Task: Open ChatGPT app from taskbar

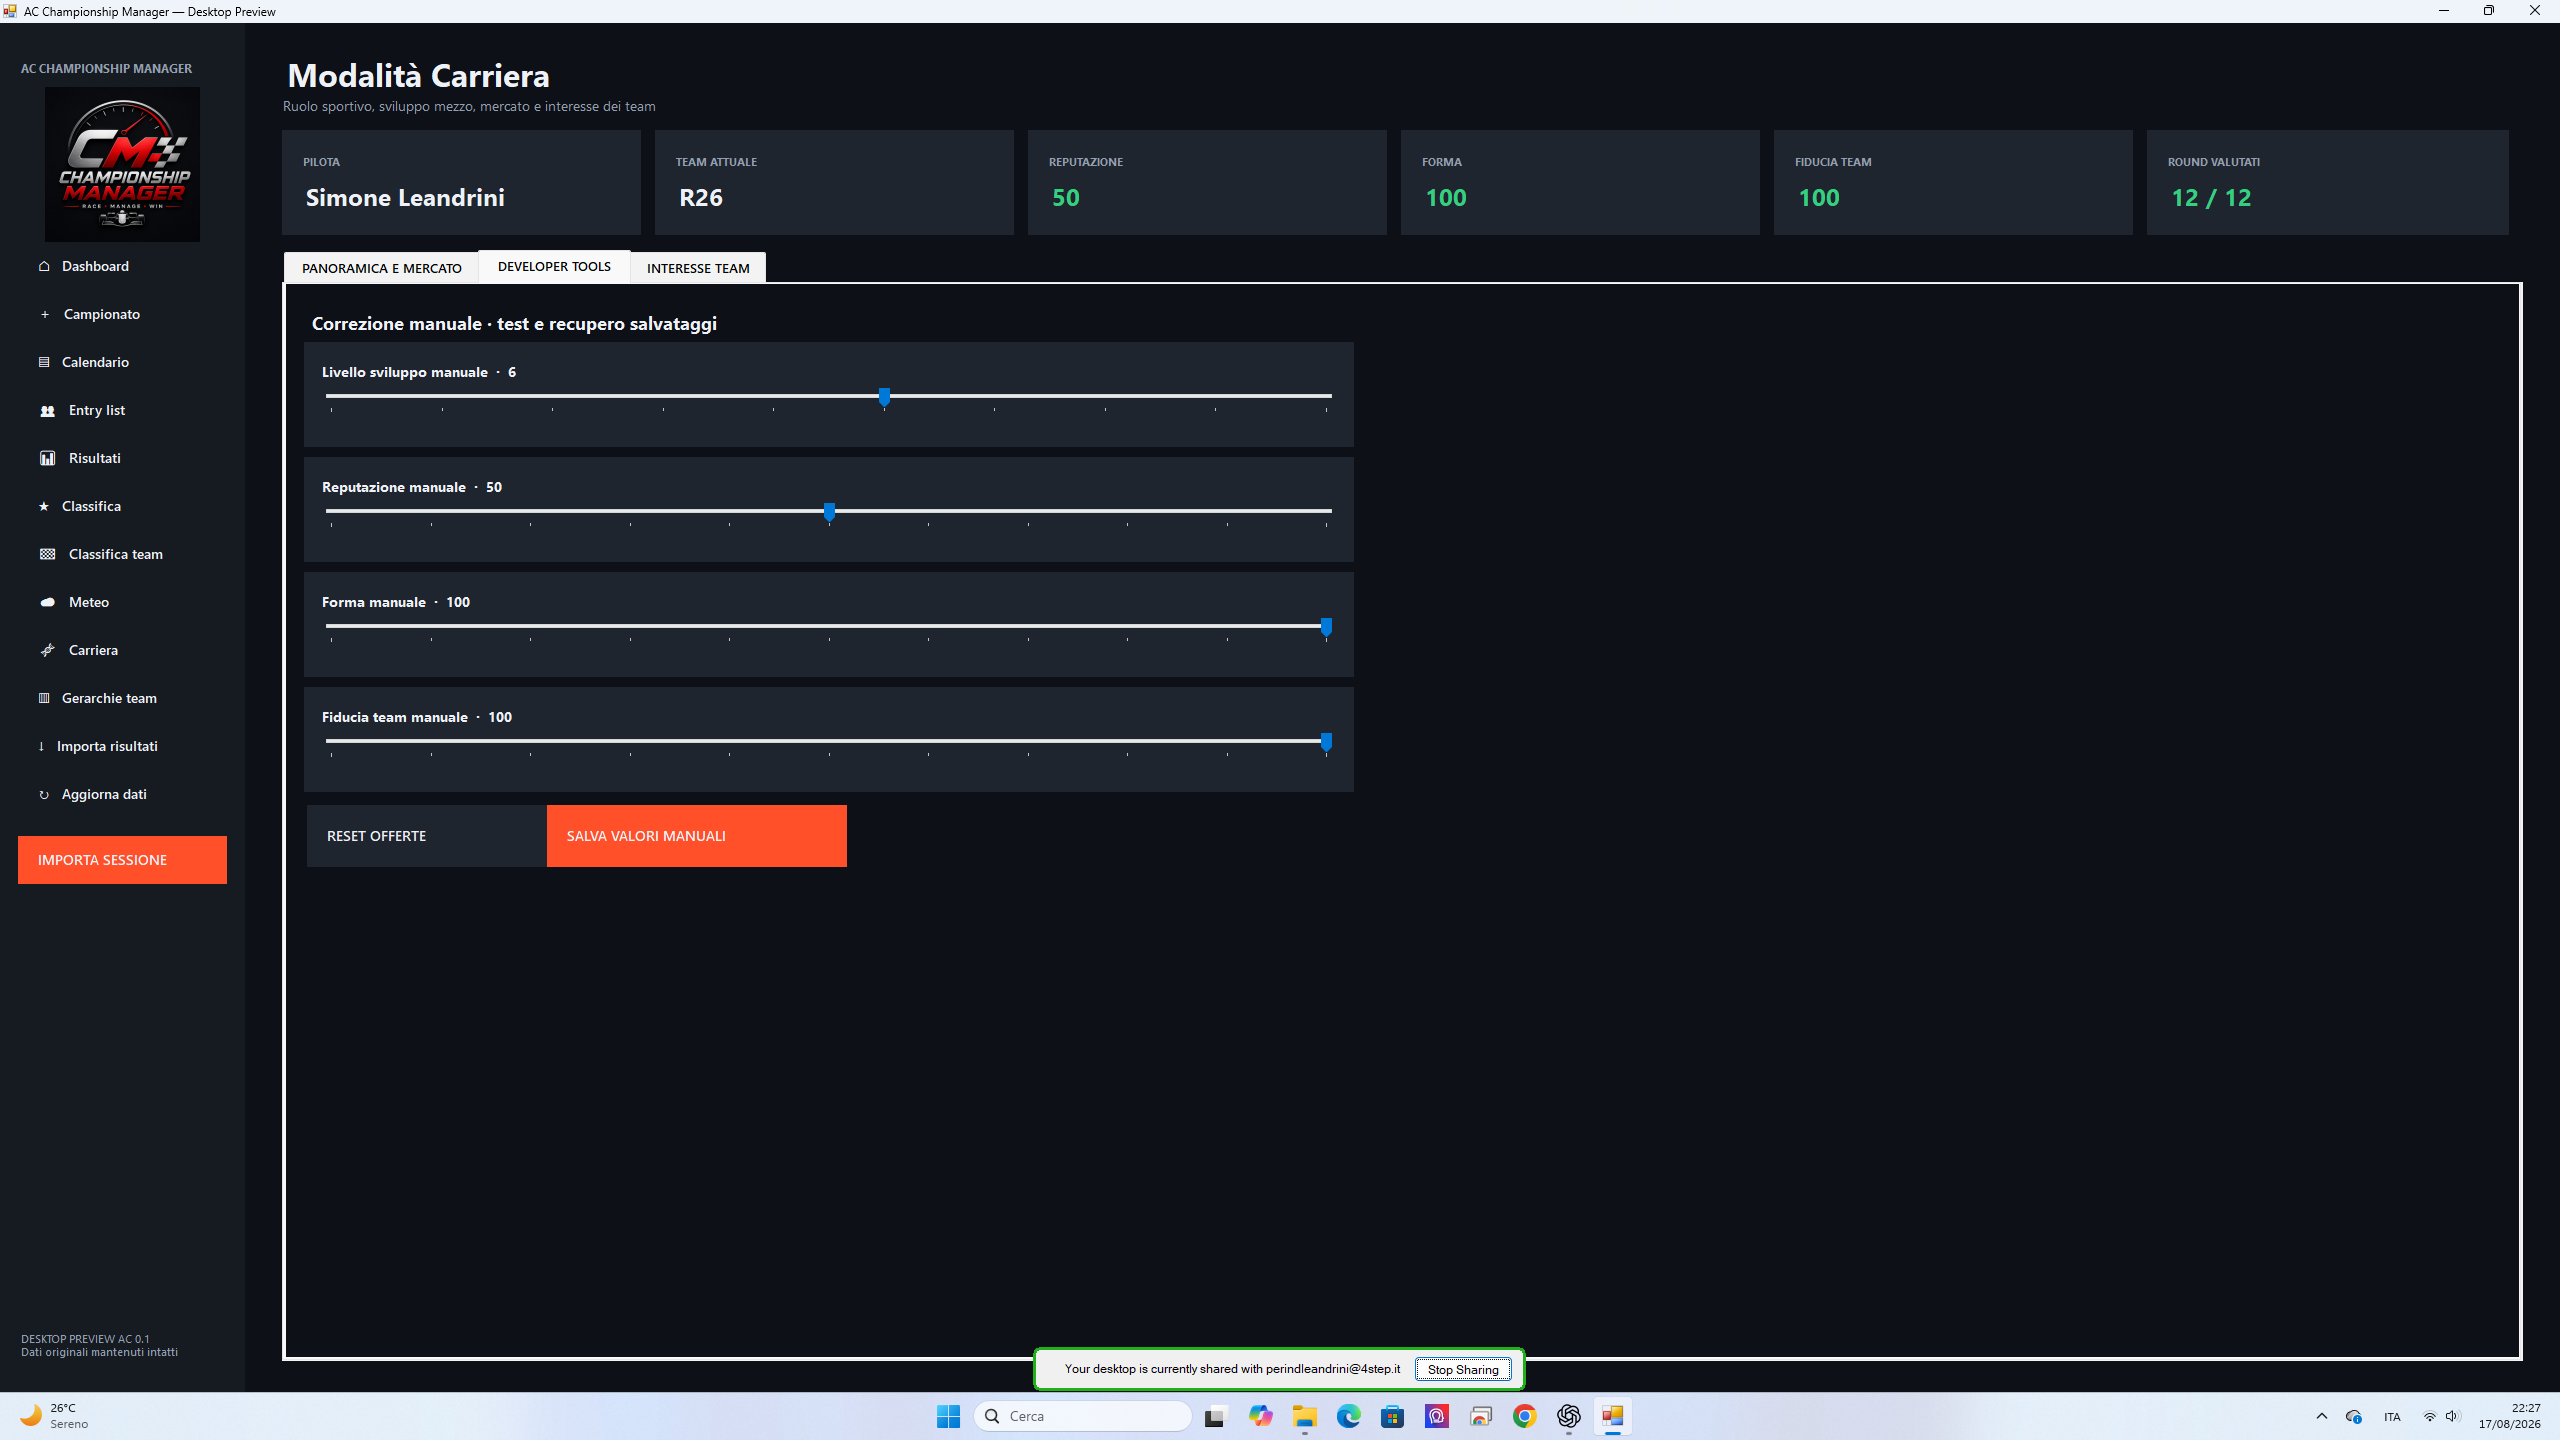Action: (x=1568, y=1416)
